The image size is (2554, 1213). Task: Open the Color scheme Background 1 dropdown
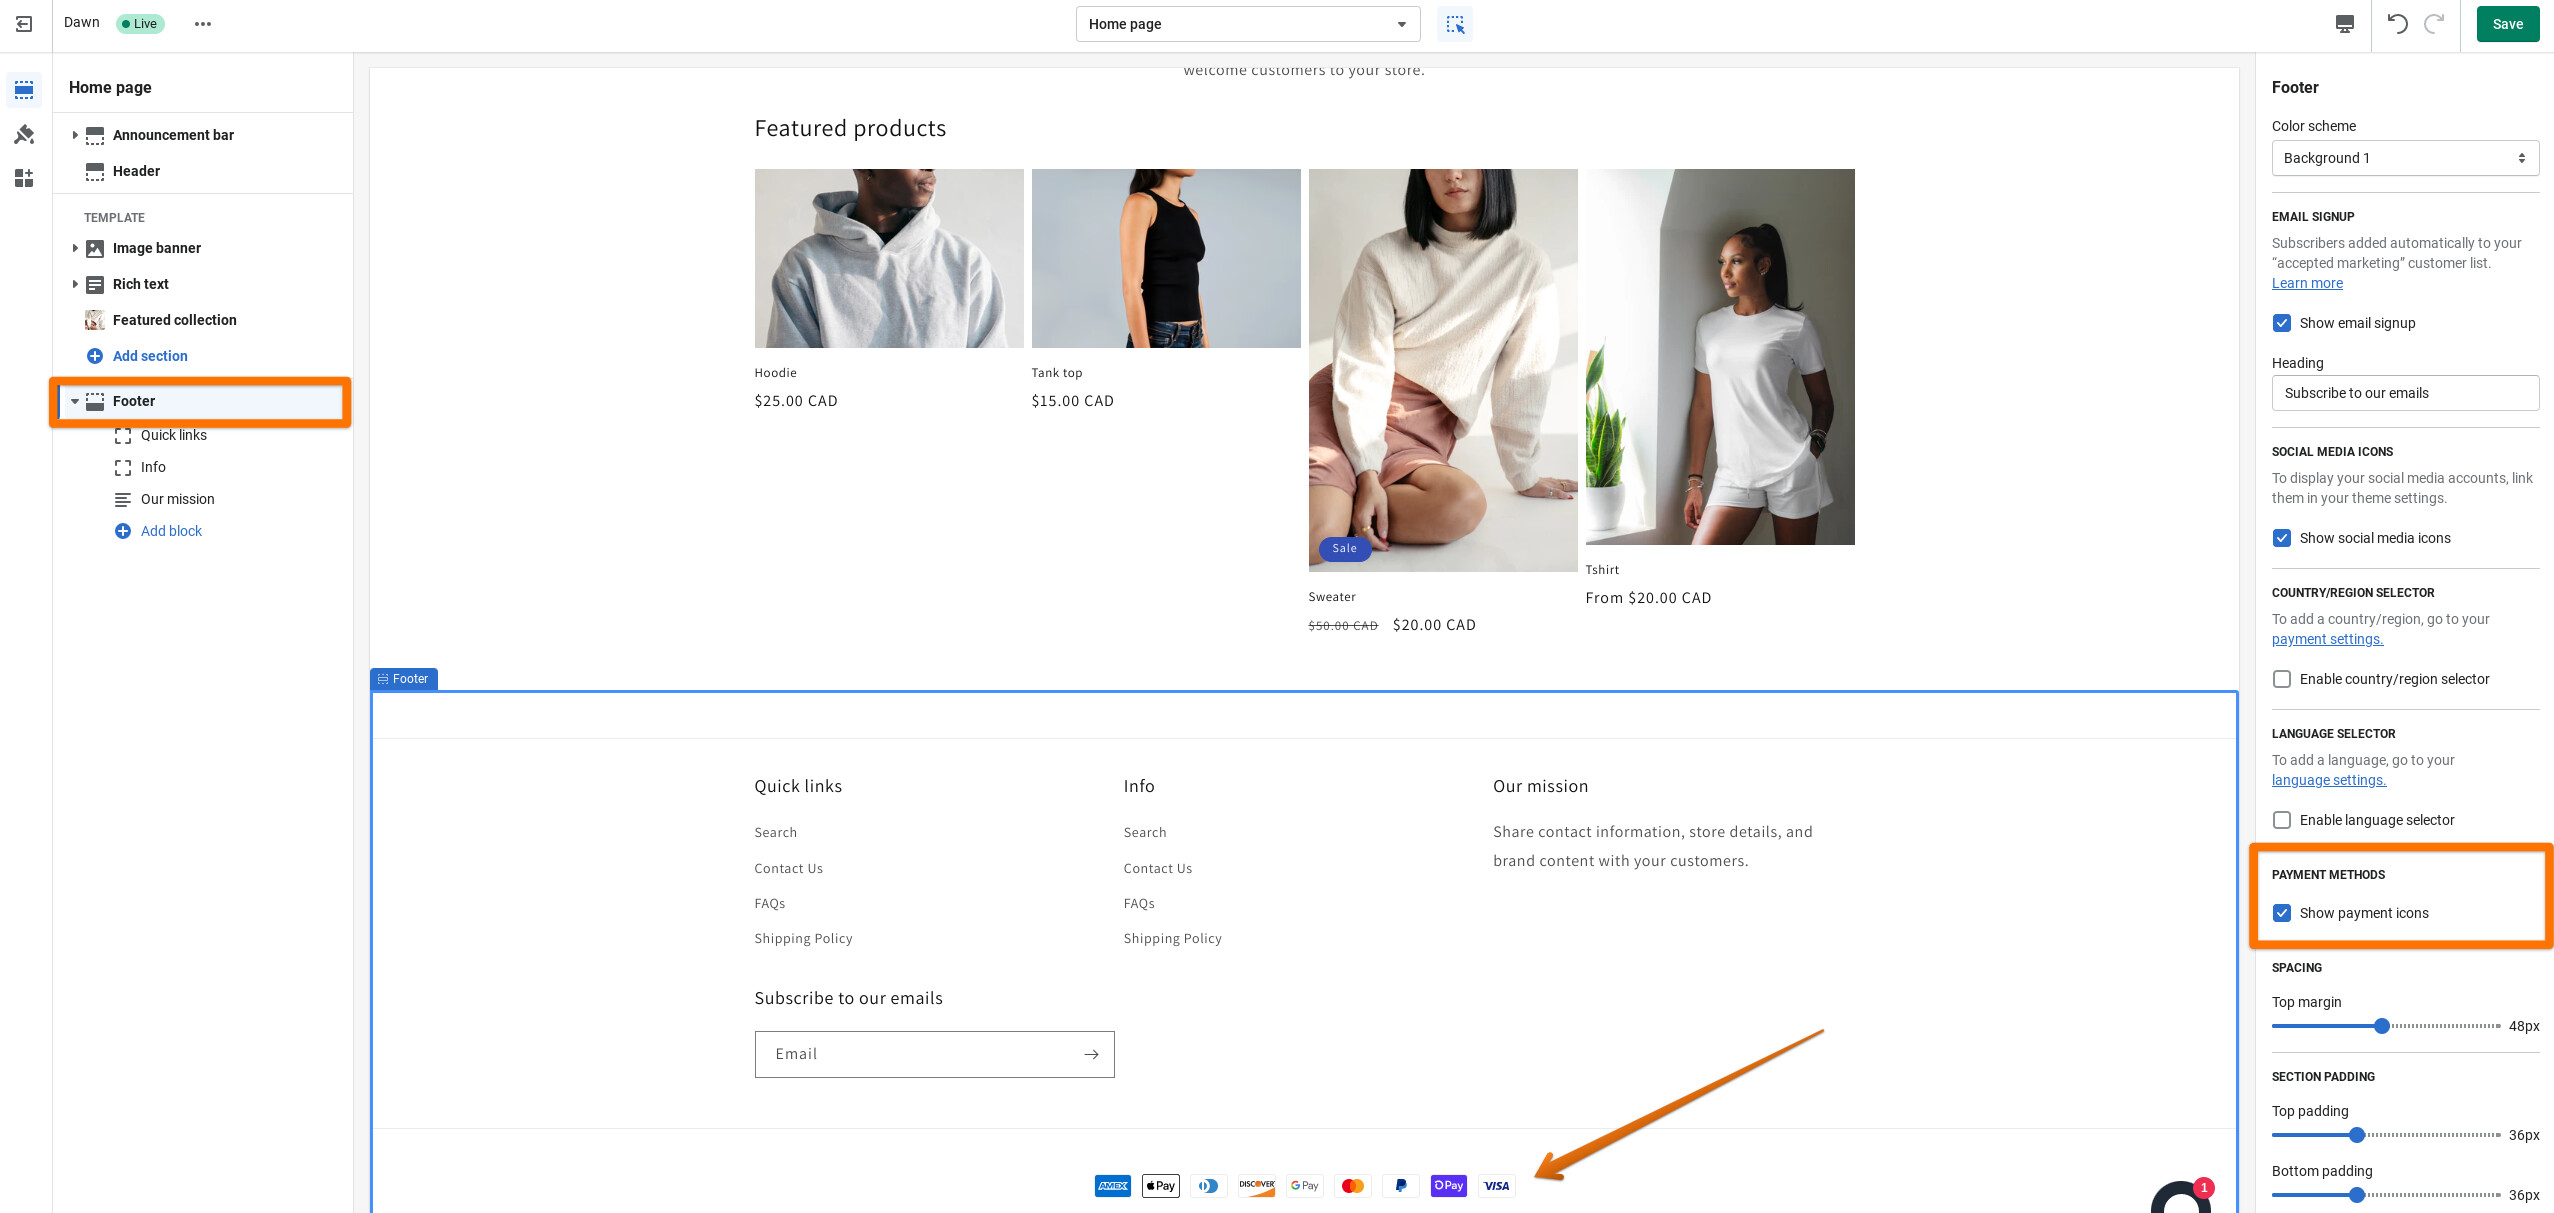(2404, 158)
